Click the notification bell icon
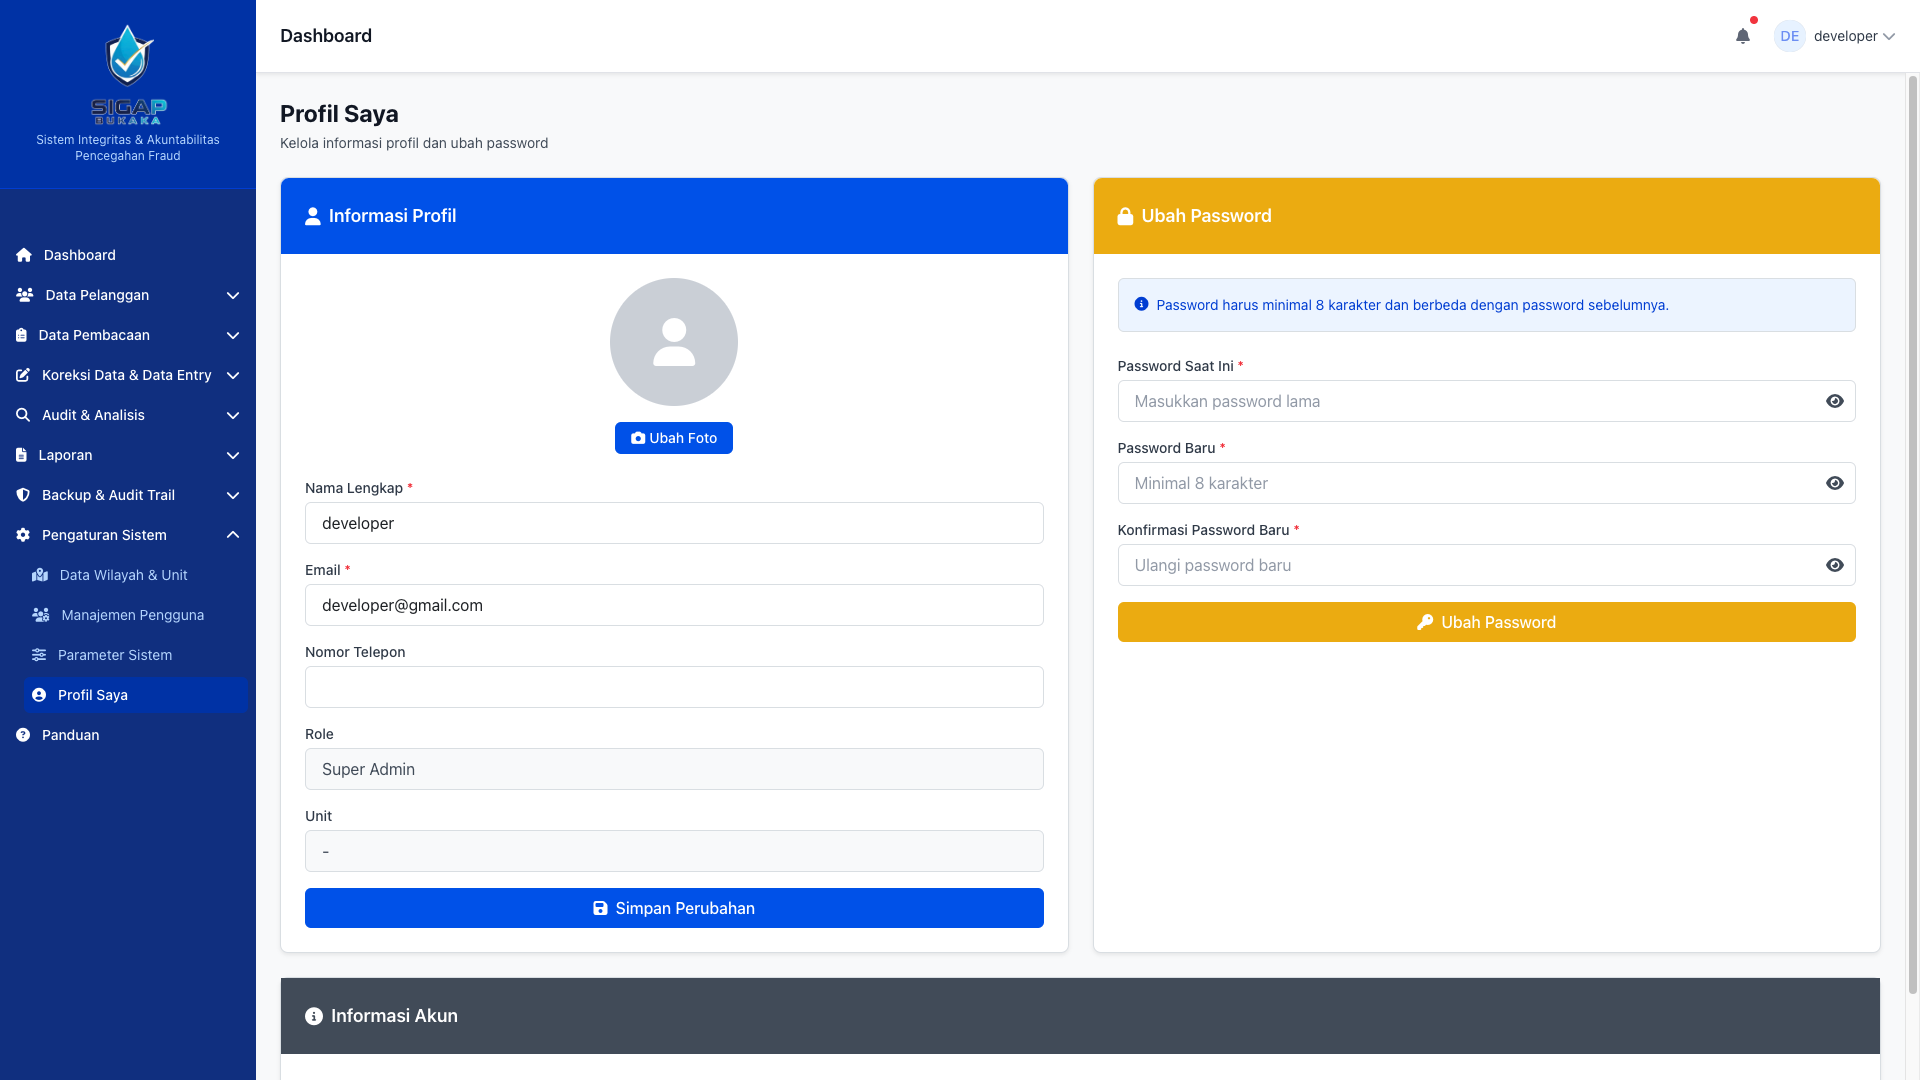The width and height of the screenshot is (1920, 1080). 1742,36
